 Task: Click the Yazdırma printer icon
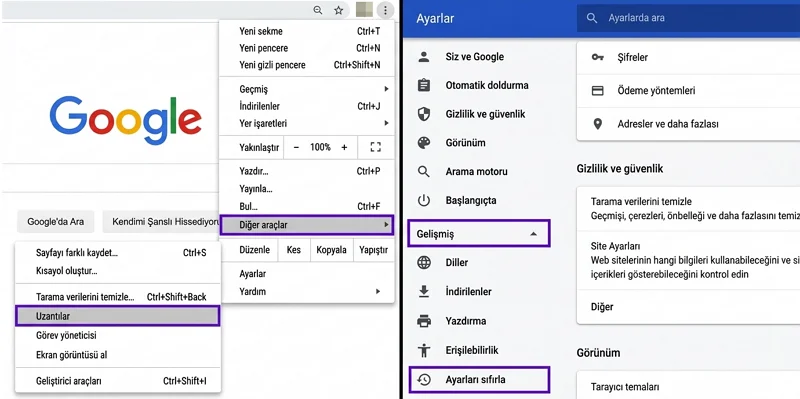pyautogui.click(x=424, y=321)
